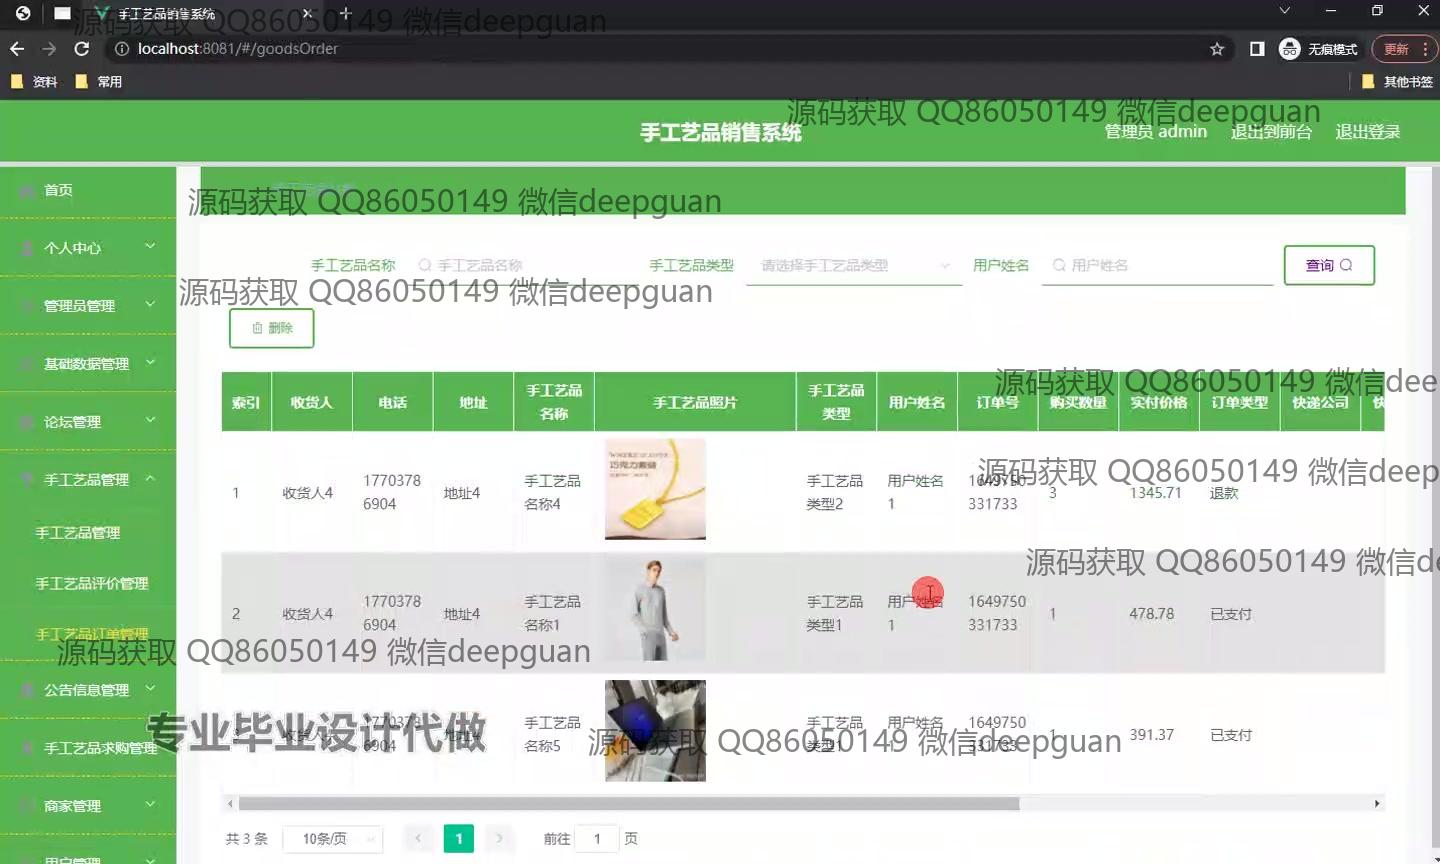Click the 订单号 column header
1440x864 pixels.
(997, 402)
